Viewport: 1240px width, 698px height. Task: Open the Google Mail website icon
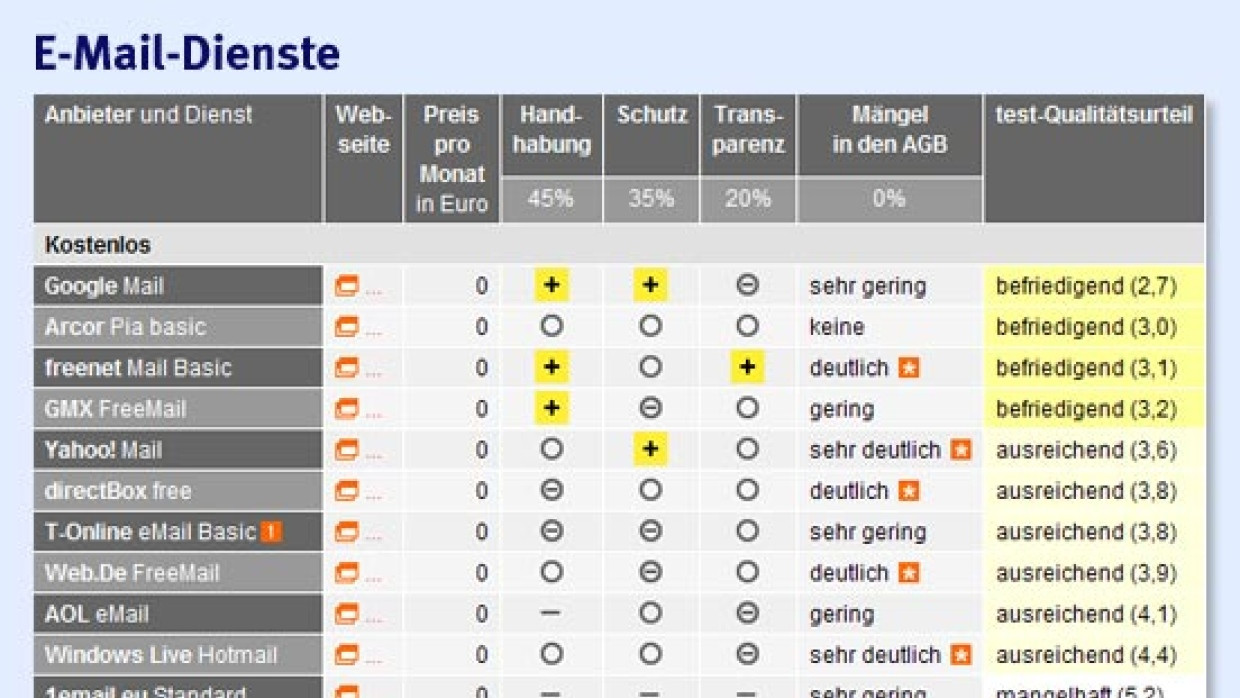(x=346, y=286)
